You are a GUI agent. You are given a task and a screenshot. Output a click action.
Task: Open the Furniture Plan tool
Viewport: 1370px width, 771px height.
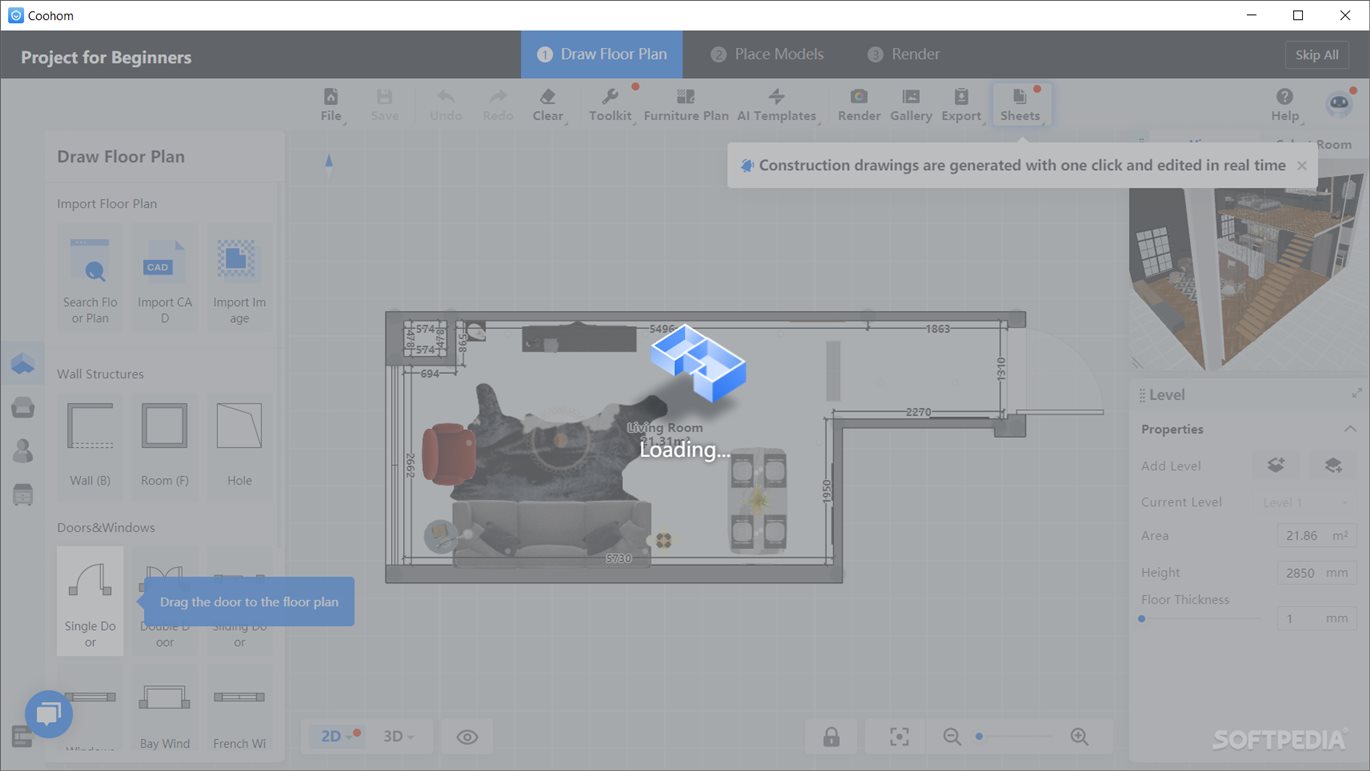(686, 104)
